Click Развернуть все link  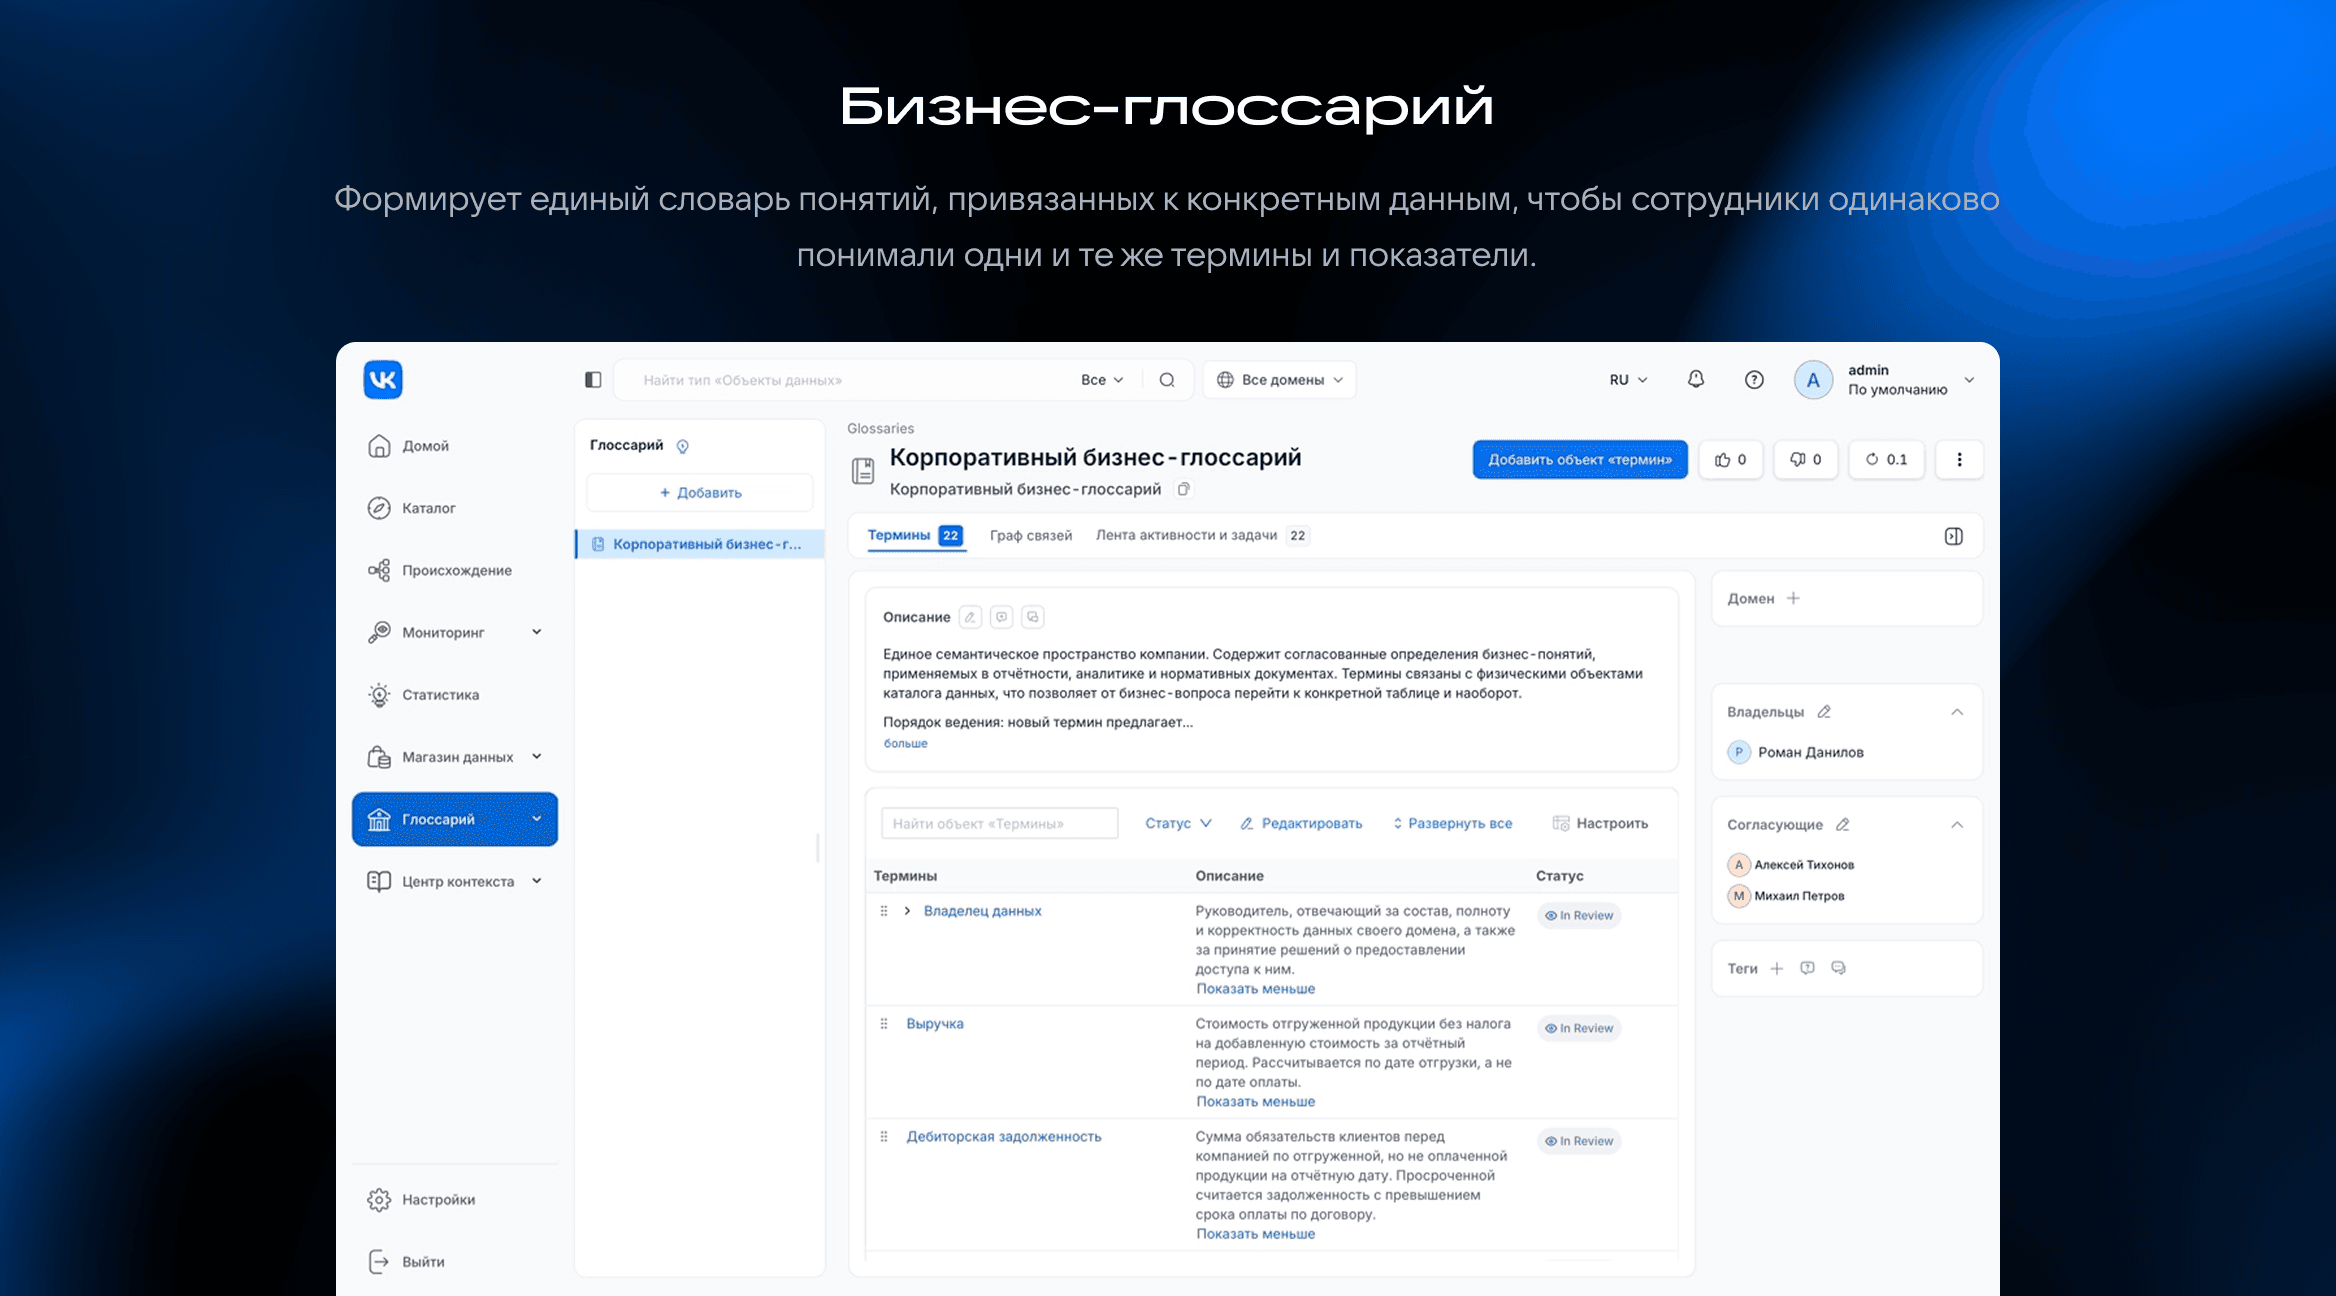coord(1452,824)
